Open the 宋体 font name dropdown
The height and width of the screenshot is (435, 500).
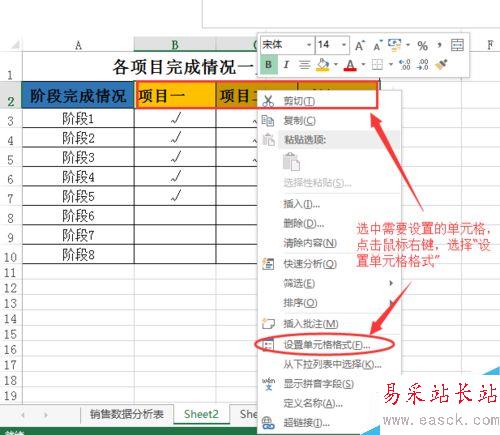[x=309, y=45]
